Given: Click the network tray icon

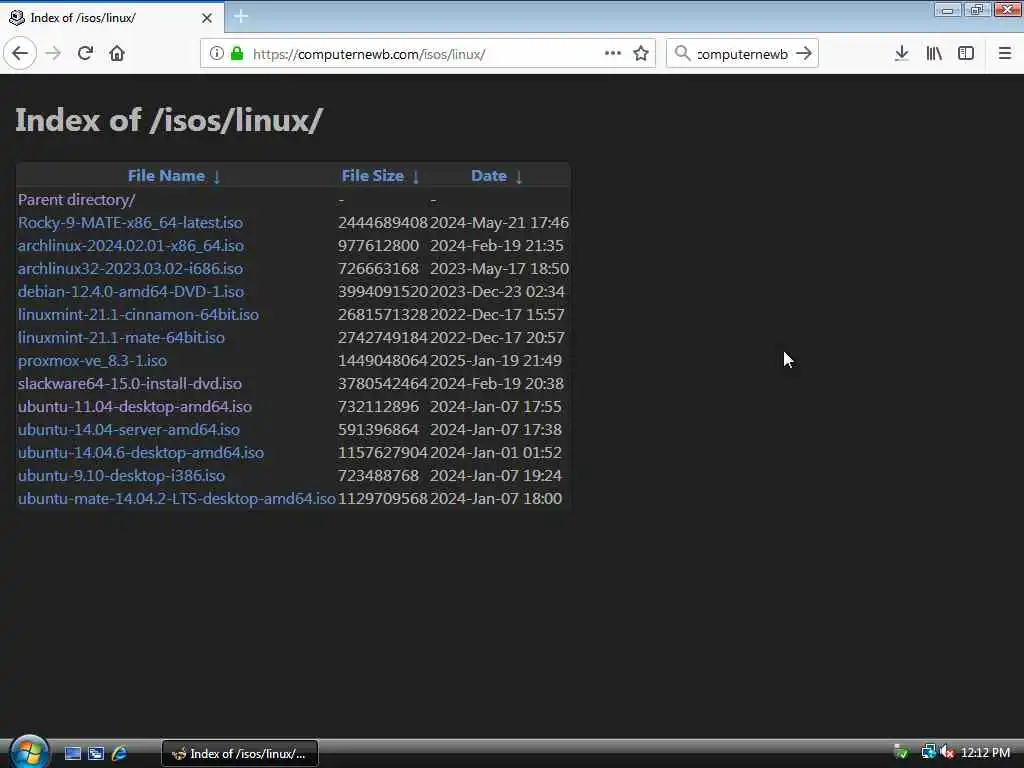Looking at the screenshot, I should click(x=928, y=753).
